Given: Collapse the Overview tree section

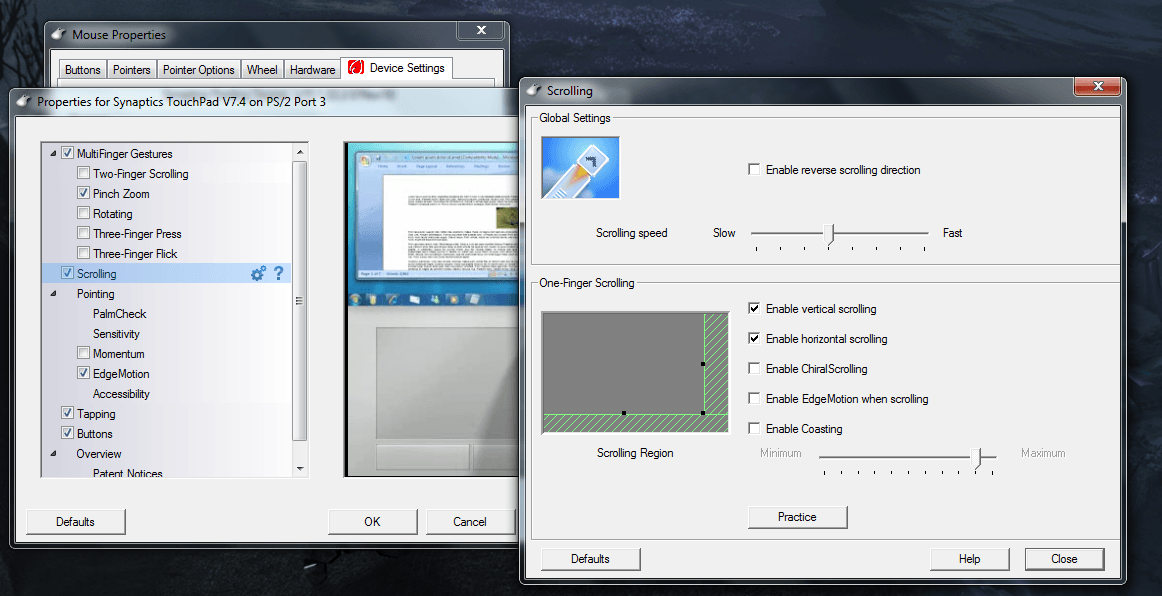Looking at the screenshot, I should [53, 454].
